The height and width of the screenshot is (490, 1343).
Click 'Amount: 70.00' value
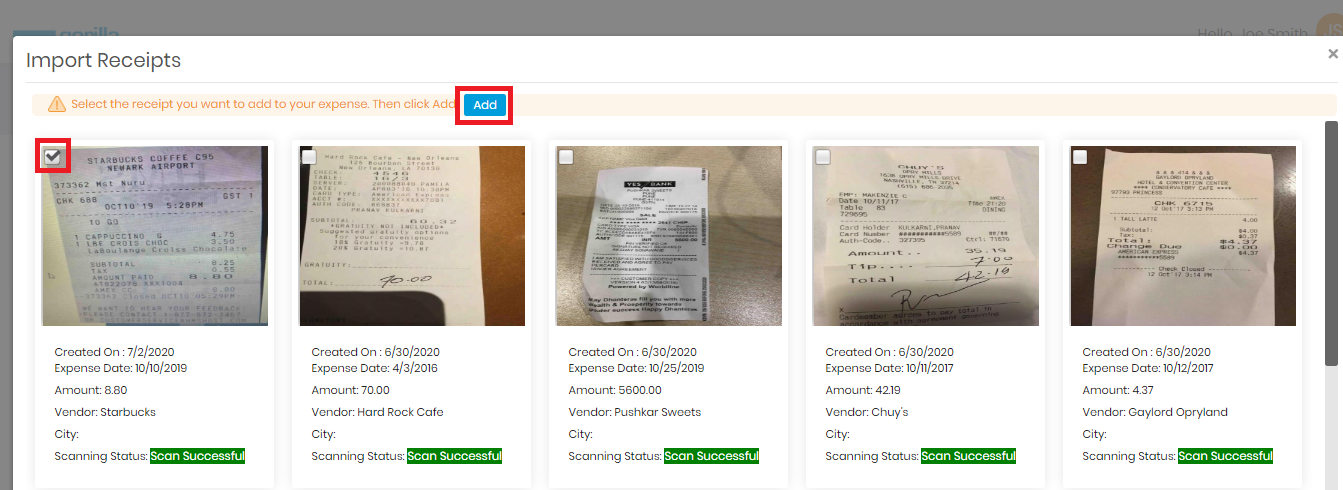(x=350, y=390)
